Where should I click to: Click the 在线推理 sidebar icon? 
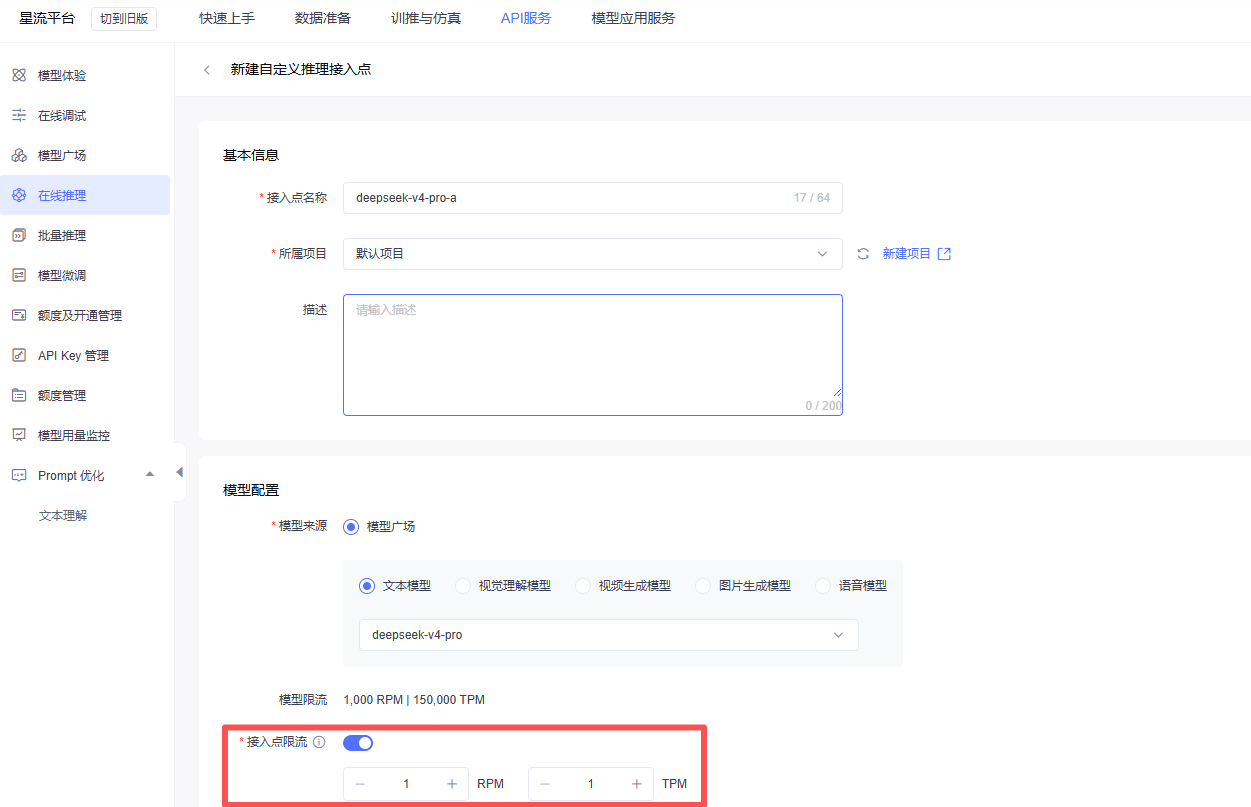coord(19,196)
